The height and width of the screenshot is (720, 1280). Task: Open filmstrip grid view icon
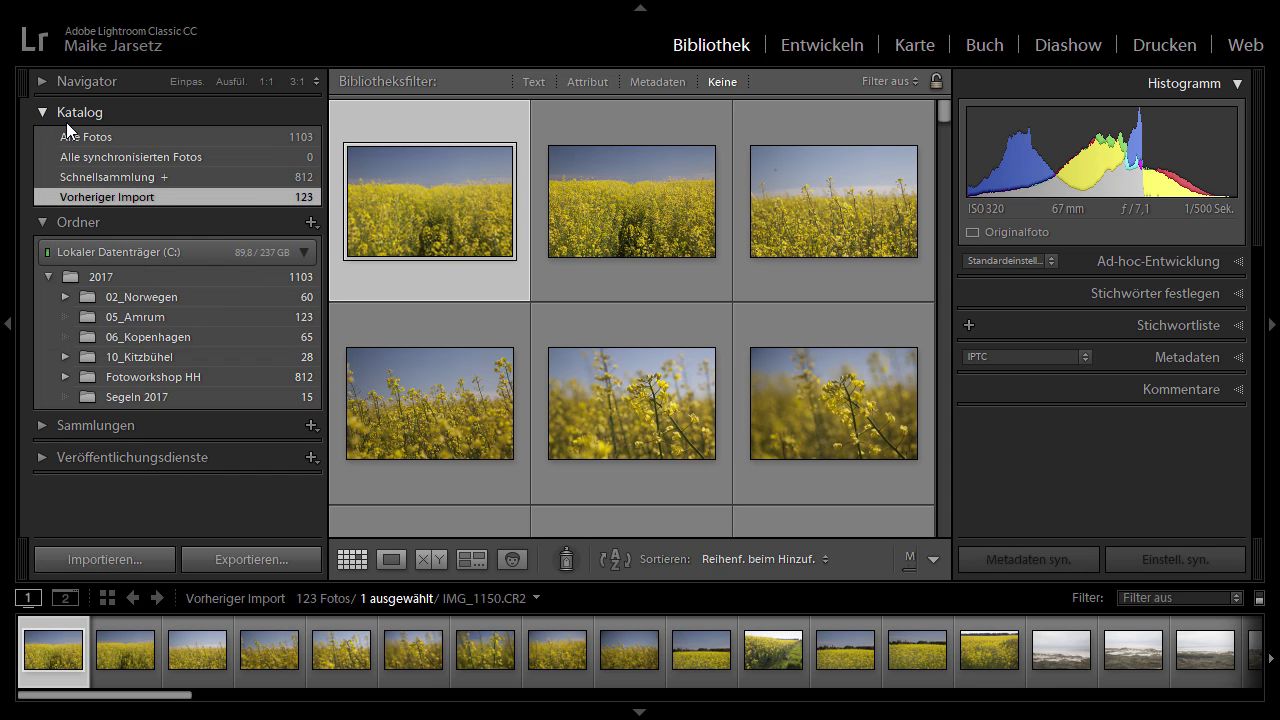(x=107, y=598)
